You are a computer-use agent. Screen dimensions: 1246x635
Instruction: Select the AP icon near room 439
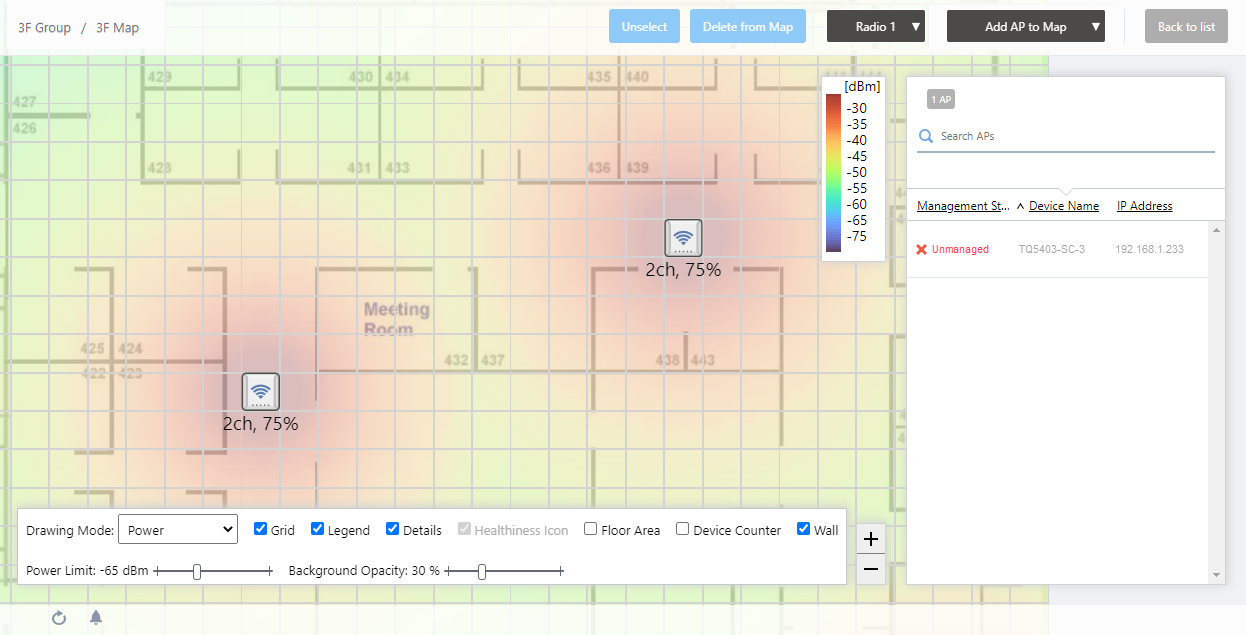683,239
